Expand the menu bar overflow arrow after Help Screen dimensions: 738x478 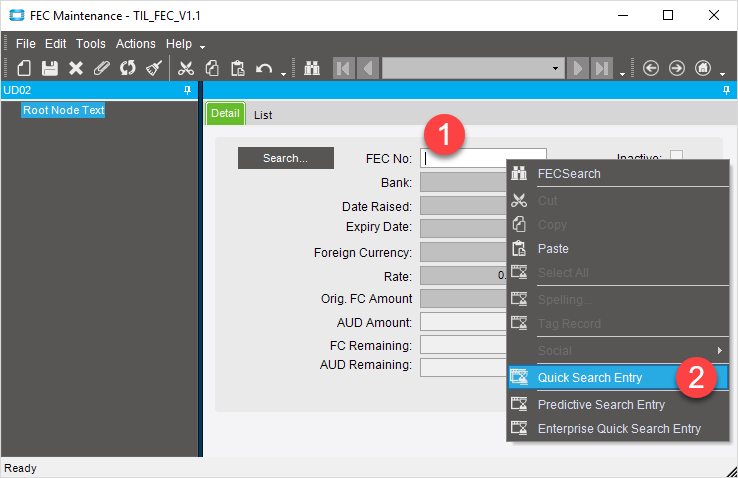(202, 47)
